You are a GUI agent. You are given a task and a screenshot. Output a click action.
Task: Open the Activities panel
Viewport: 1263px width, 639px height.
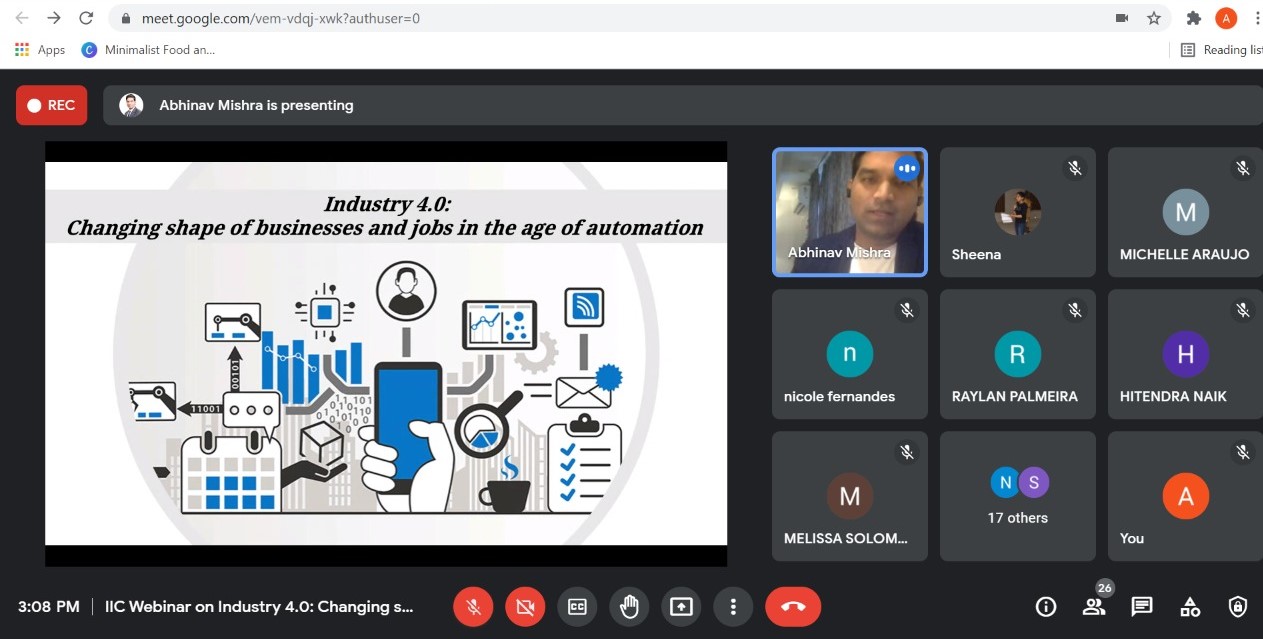(x=1190, y=606)
